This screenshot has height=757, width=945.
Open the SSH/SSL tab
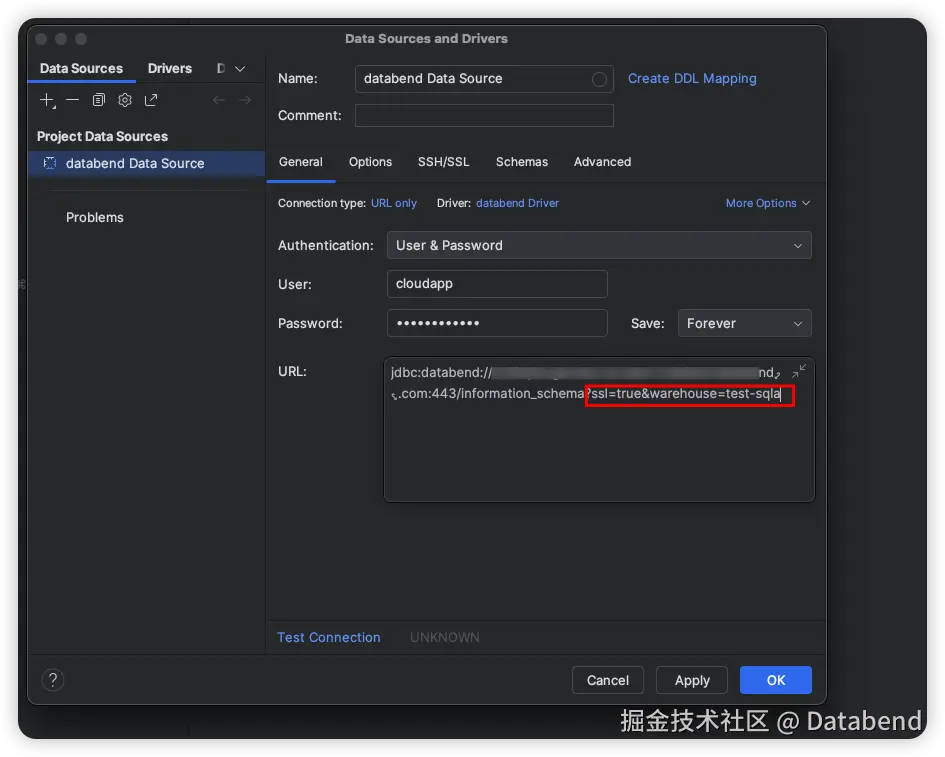(x=444, y=162)
